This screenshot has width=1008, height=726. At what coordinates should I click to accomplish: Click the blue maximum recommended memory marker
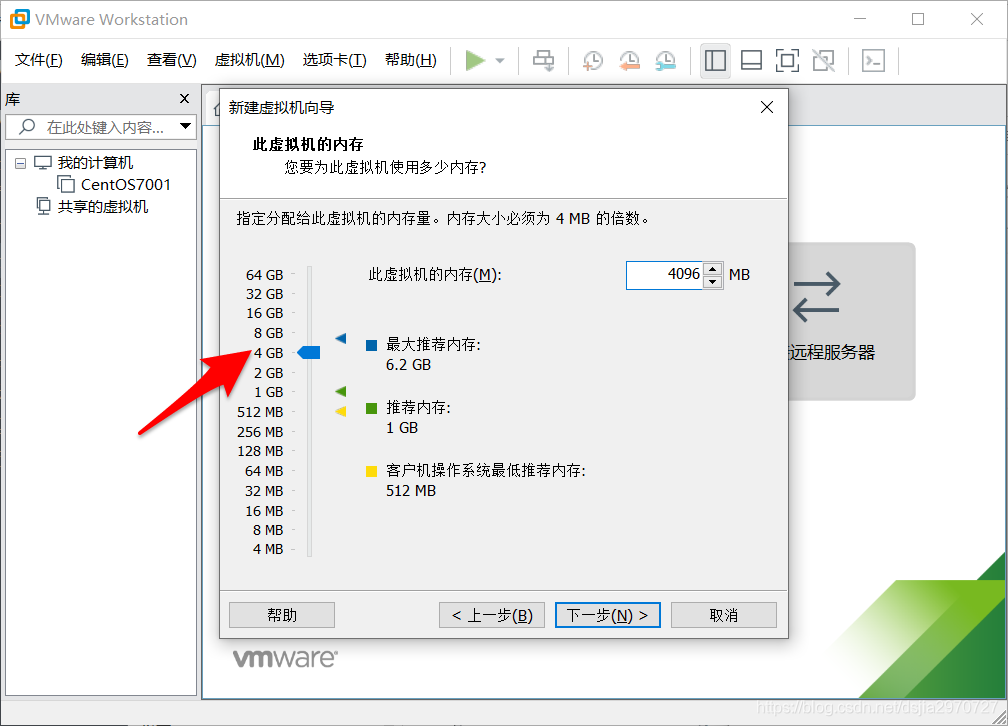341,338
